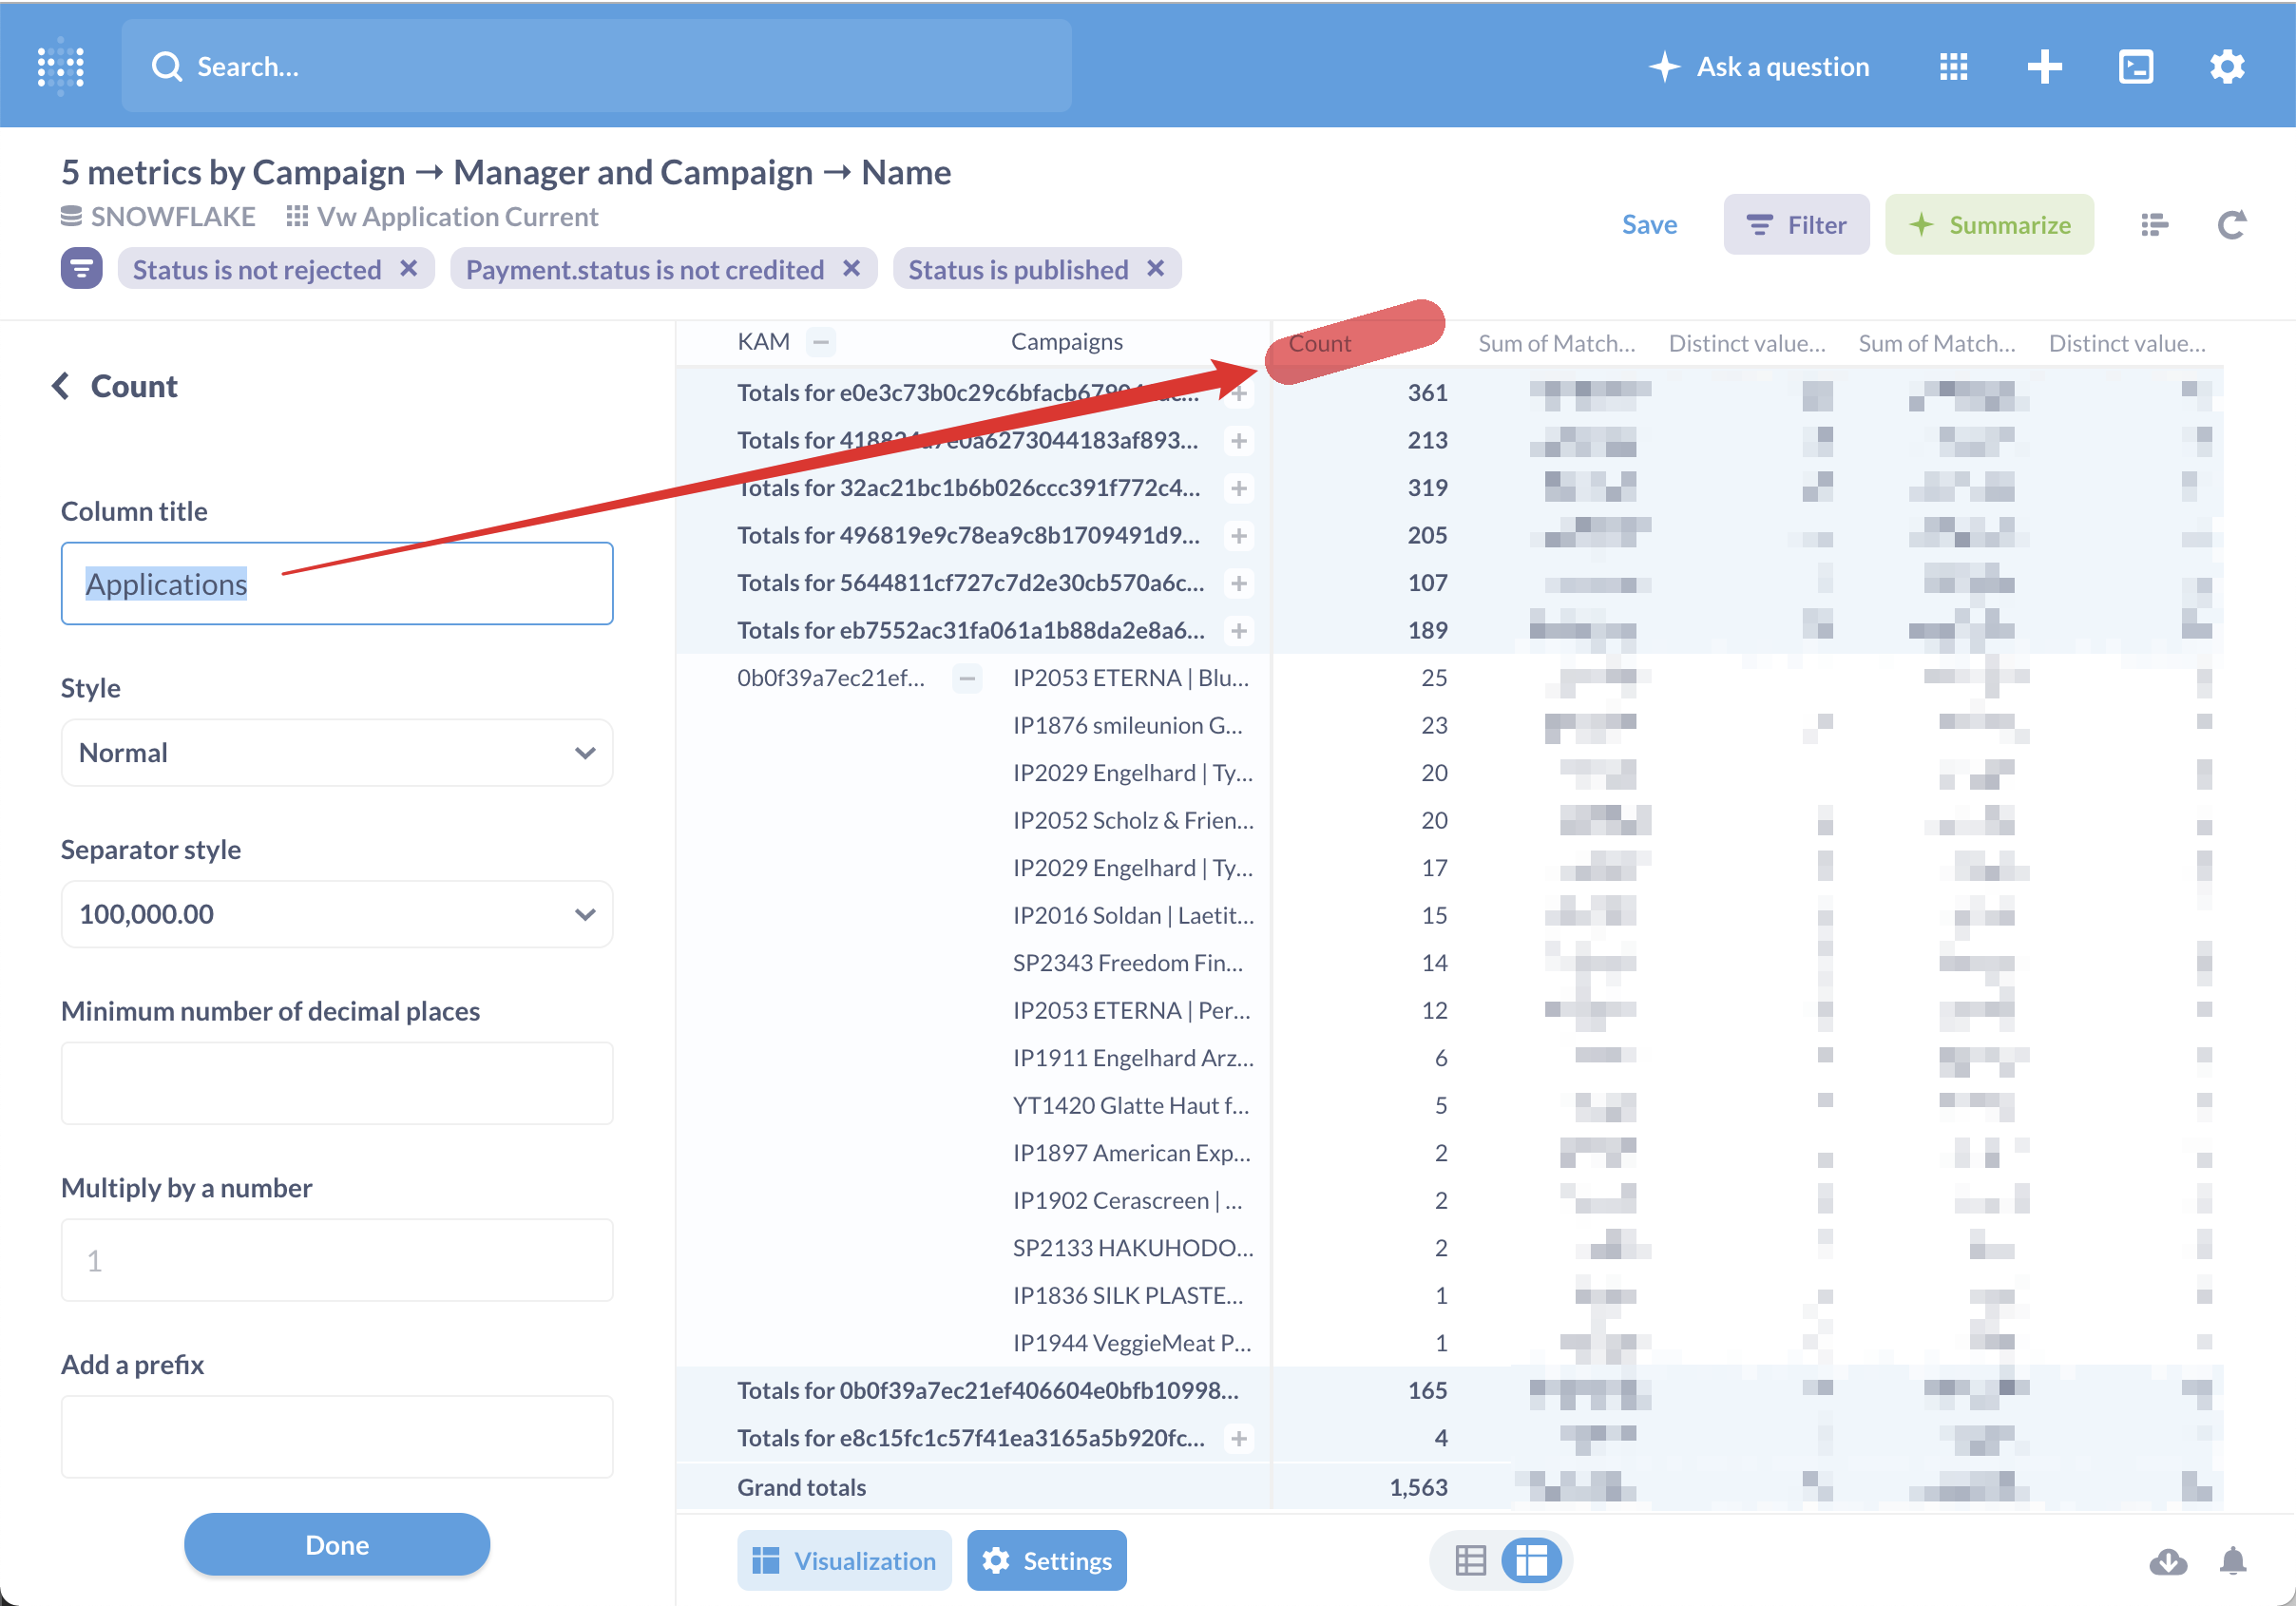This screenshot has width=2296, height=1606.
Task: Open the notebook editor icon beside Filter
Action: [2154, 224]
